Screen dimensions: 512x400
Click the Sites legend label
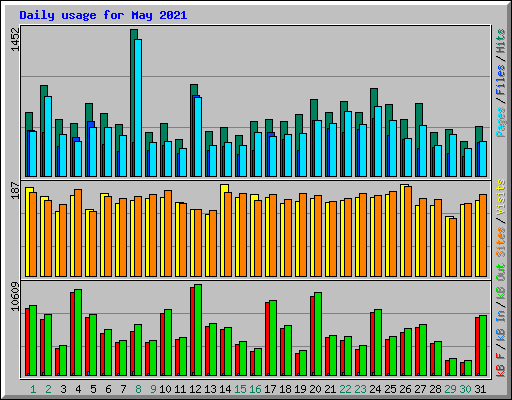click(501, 242)
